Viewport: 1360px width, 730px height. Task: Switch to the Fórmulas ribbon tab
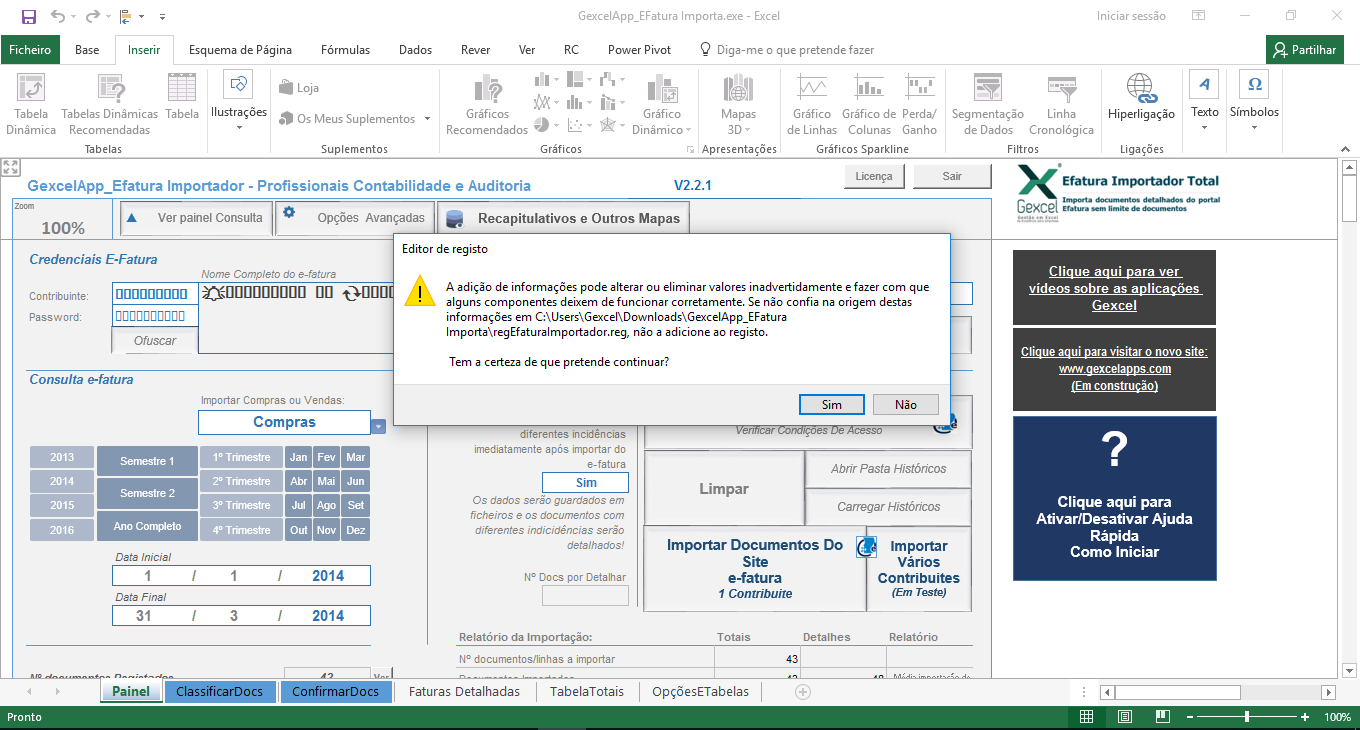[x=345, y=49]
